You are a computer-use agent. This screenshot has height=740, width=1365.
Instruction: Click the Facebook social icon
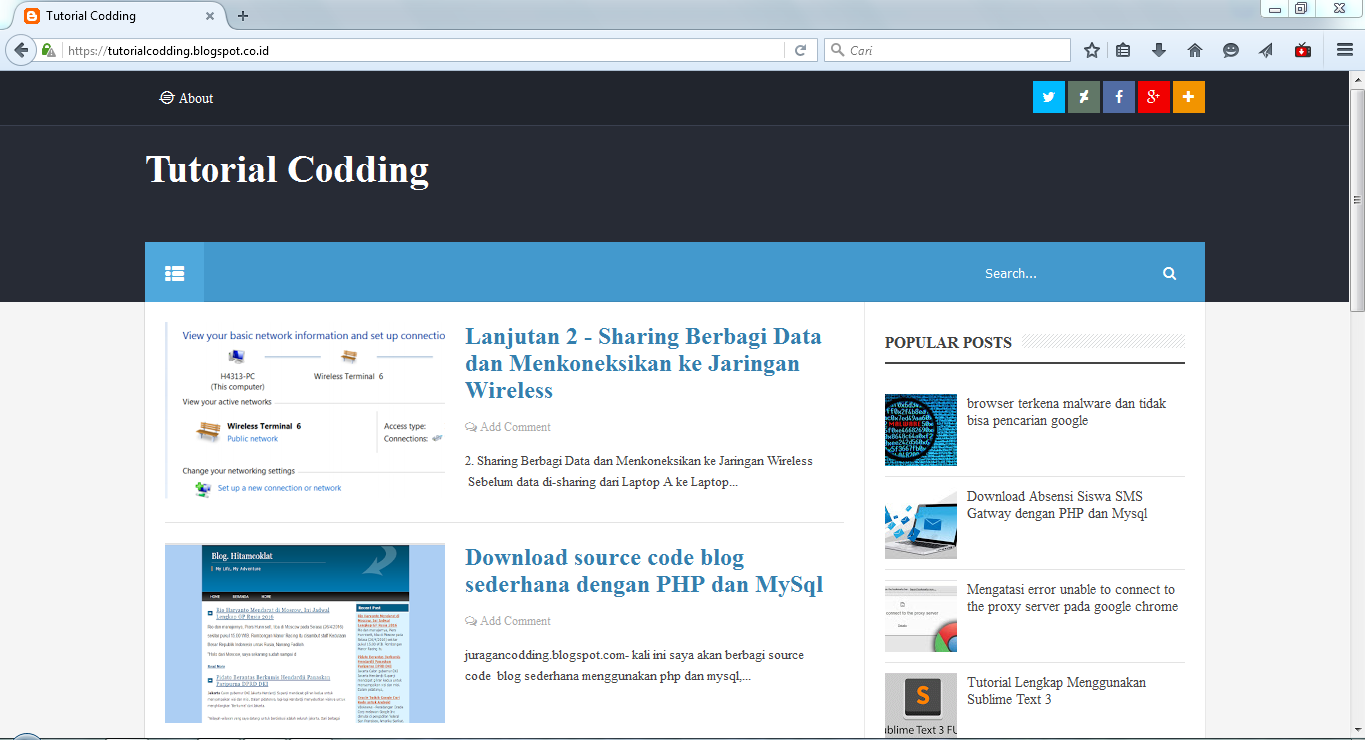point(1118,97)
